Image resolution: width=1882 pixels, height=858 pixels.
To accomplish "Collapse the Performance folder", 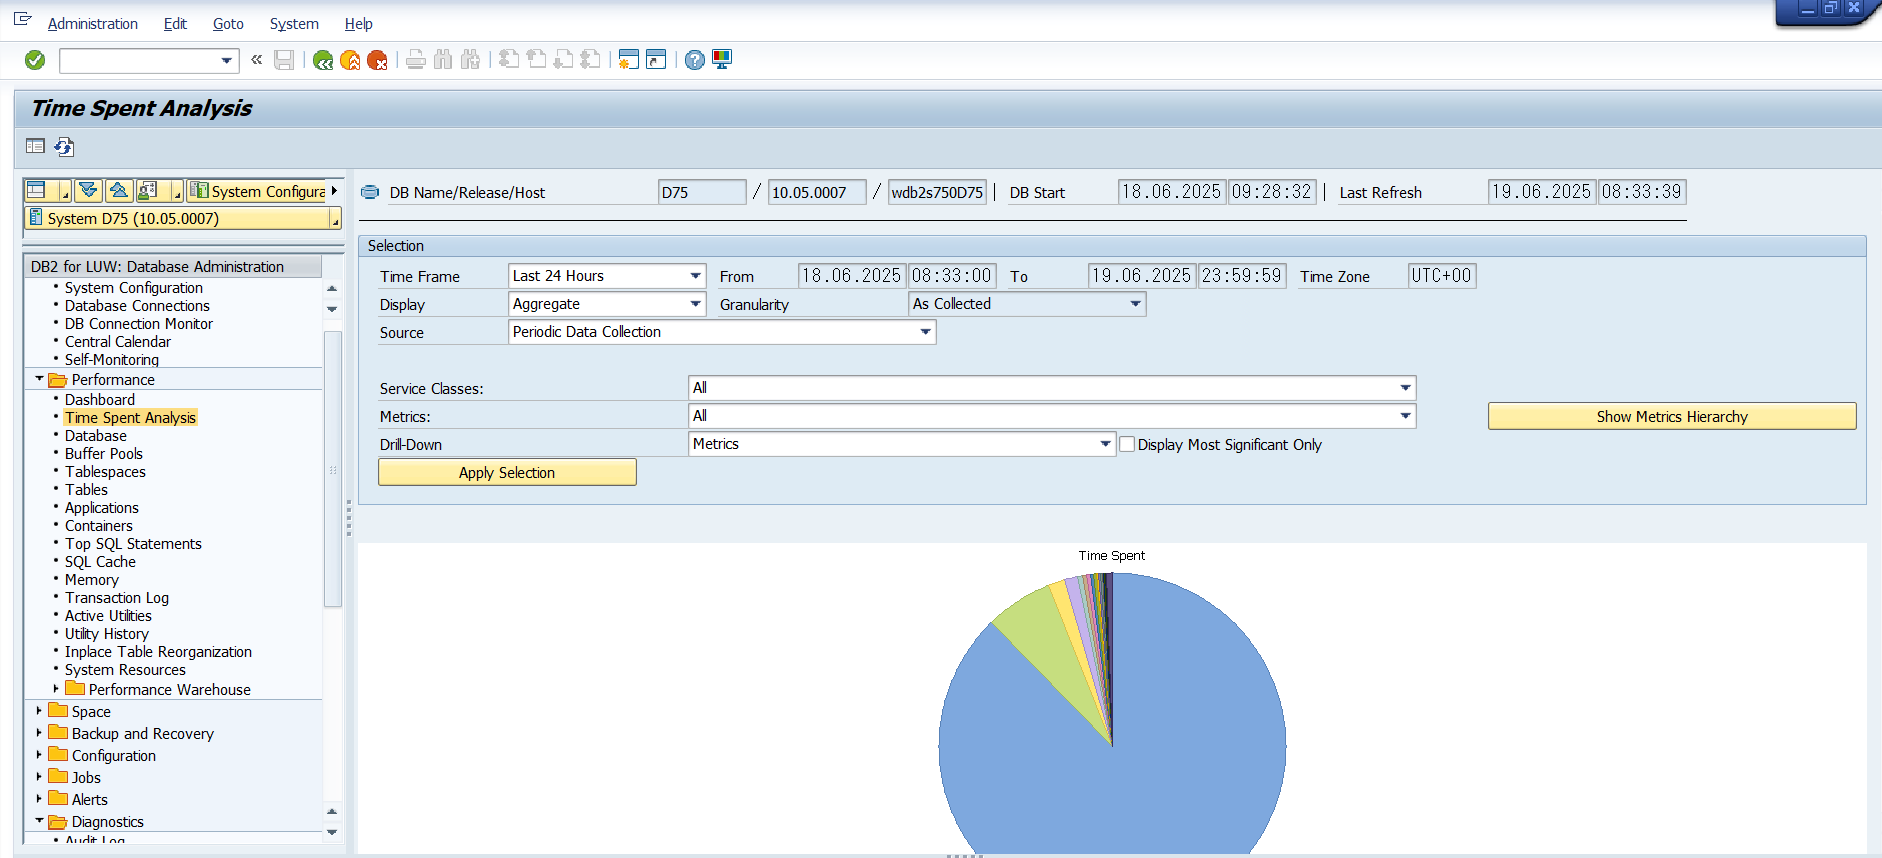I will click(x=39, y=379).
